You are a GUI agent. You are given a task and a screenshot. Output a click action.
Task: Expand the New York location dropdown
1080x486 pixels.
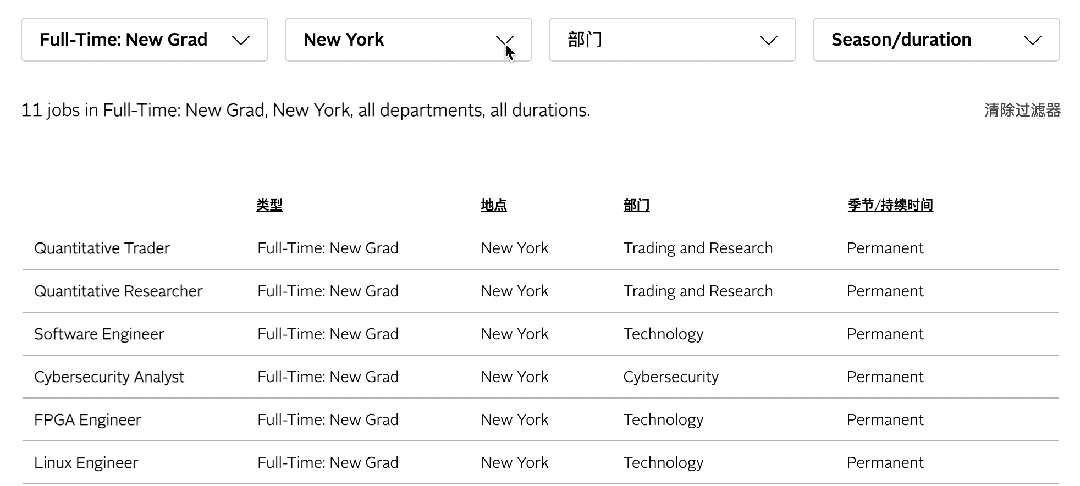408,40
